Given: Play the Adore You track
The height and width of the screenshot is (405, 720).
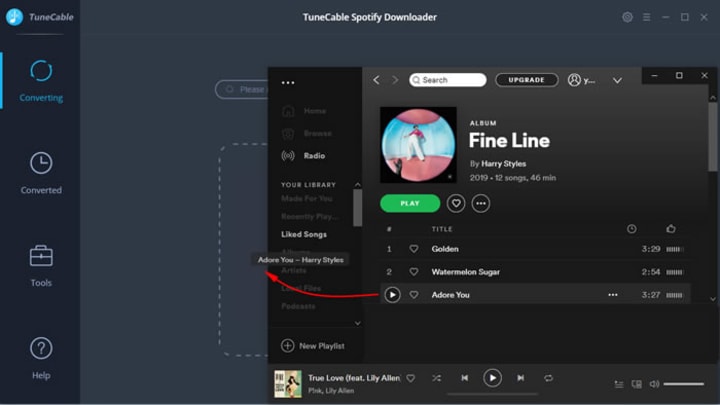Looking at the screenshot, I should [x=392, y=295].
